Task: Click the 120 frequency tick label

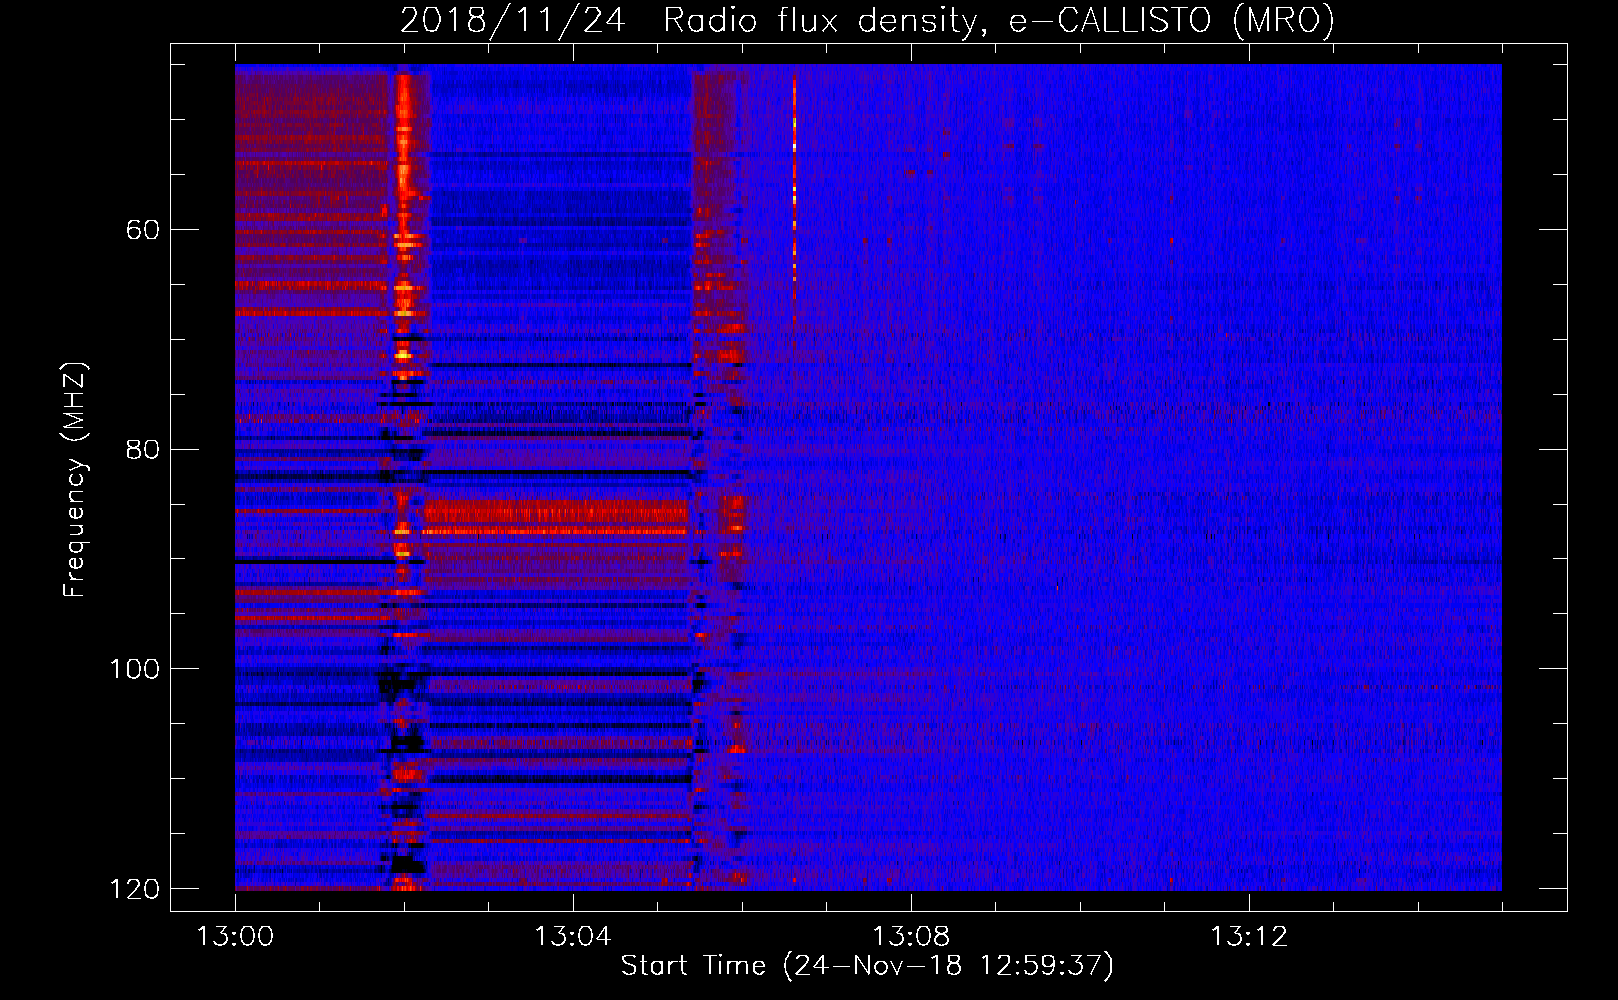Action: pyautogui.click(x=134, y=889)
